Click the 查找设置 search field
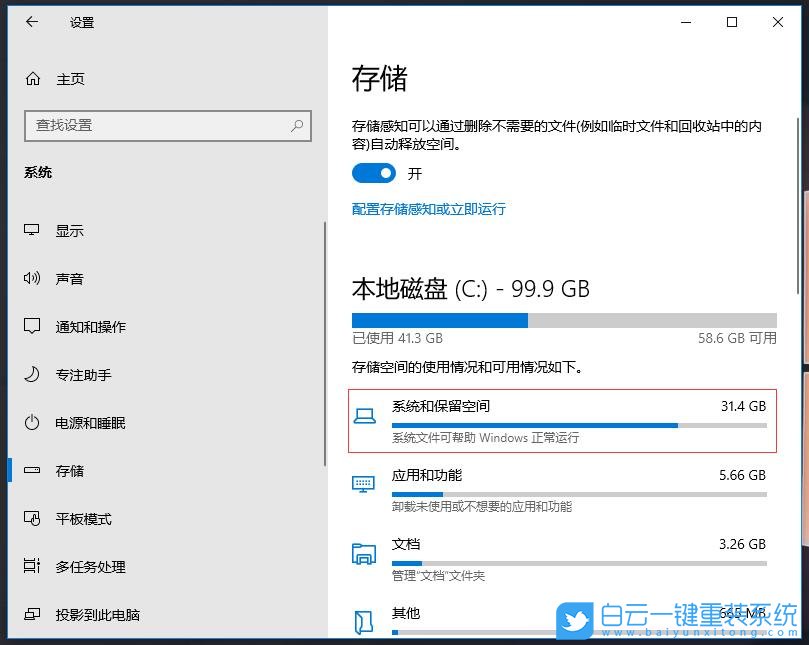Viewport: 809px width, 645px height. (167, 126)
